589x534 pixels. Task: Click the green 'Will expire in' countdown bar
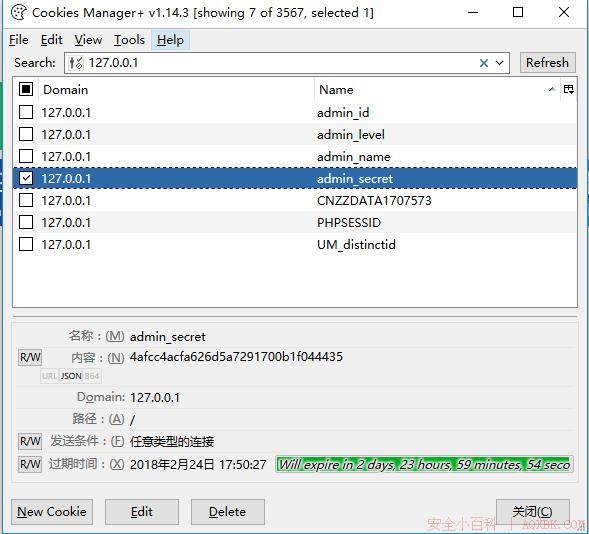point(424,465)
